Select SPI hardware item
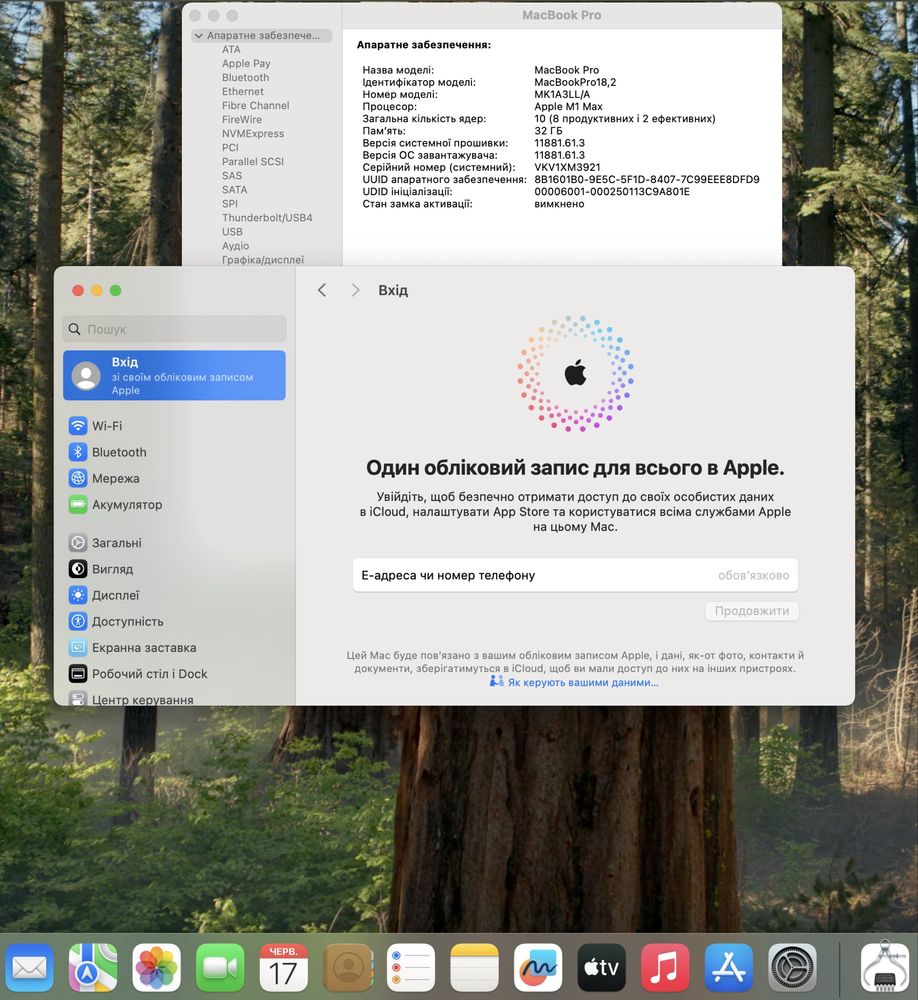The image size is (918, 1000). (230, 204)
